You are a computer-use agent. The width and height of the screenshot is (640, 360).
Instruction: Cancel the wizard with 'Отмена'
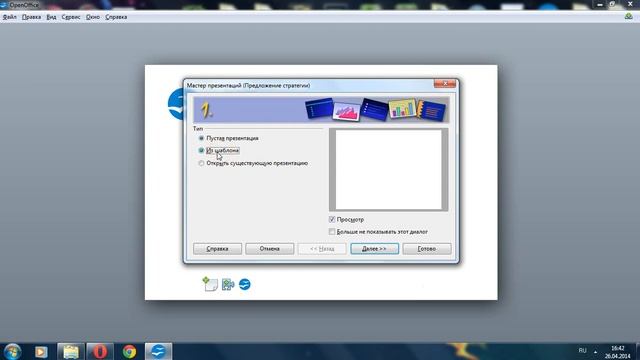(x=269, y=249)
